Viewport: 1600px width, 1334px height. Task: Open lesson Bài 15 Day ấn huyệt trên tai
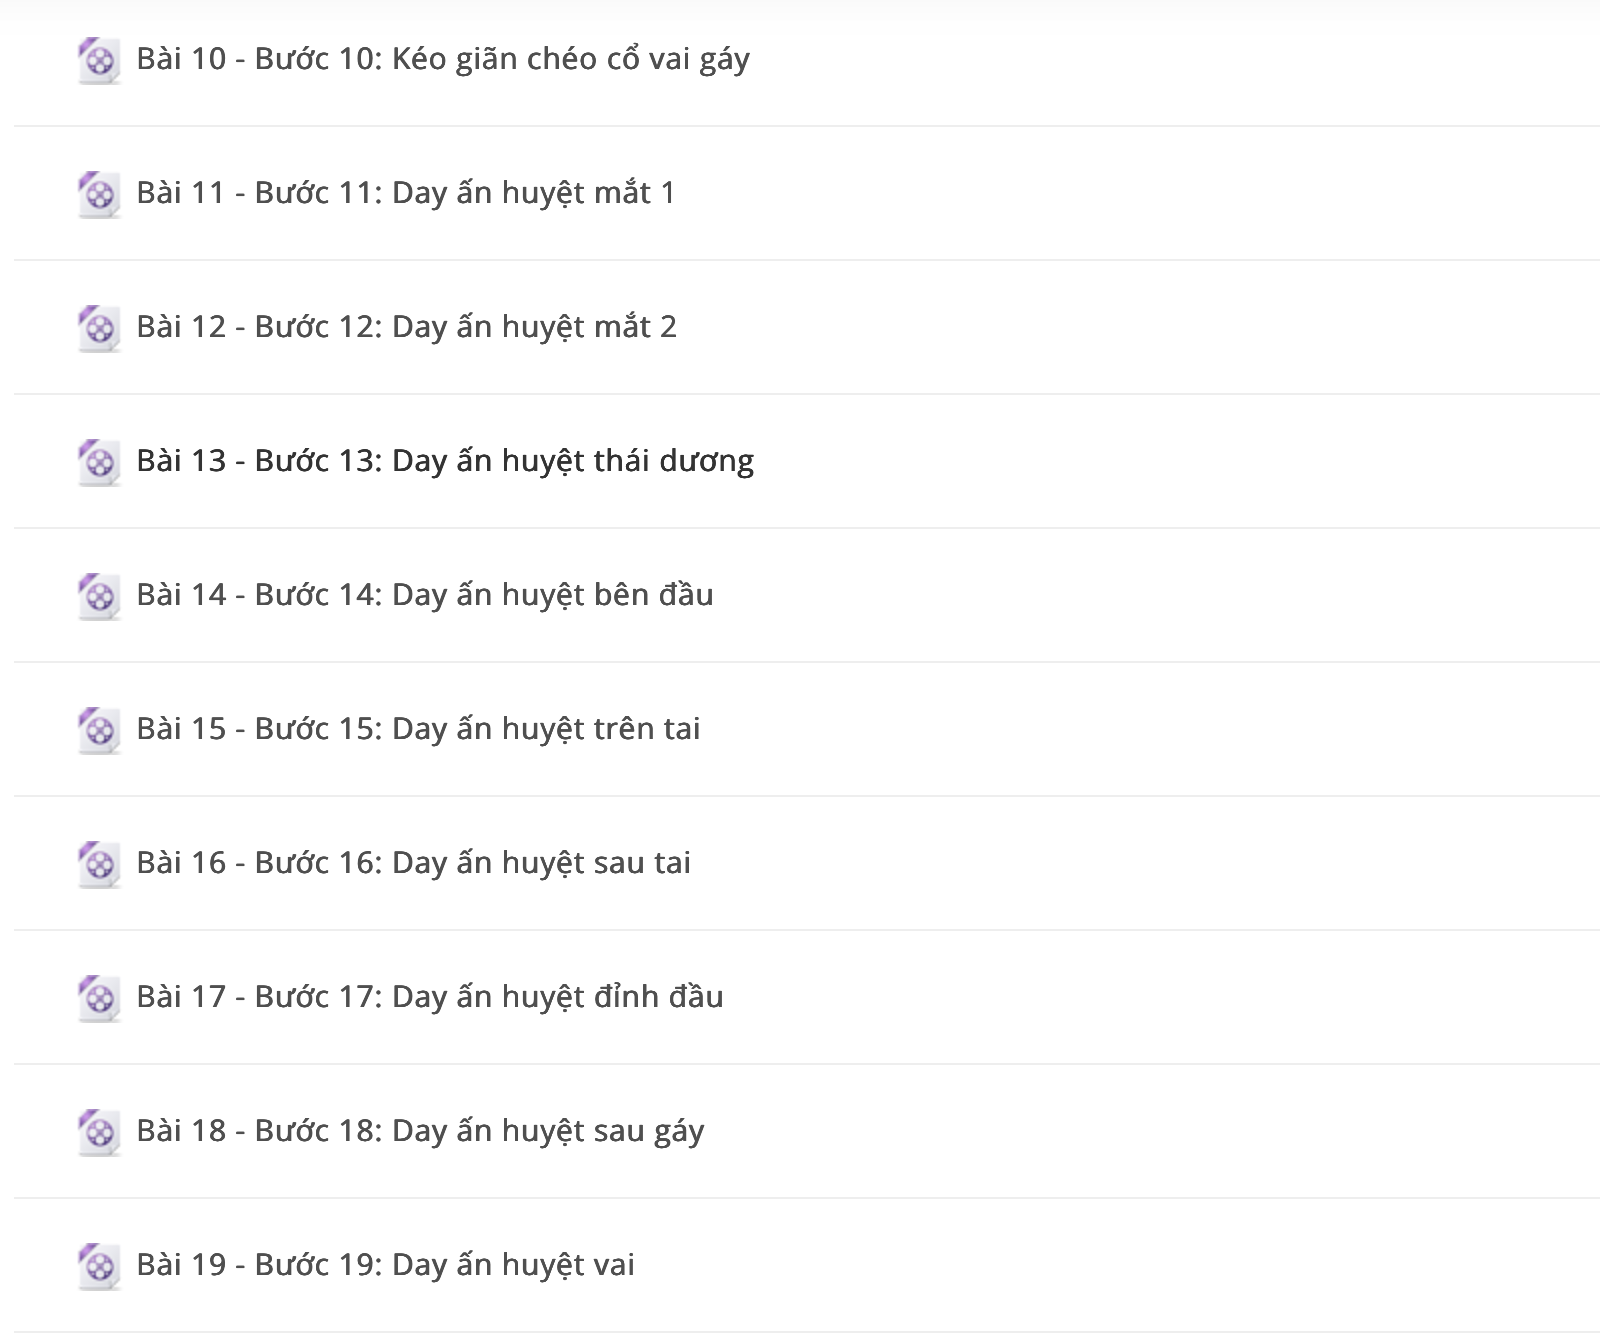click(x=418, y=729)
